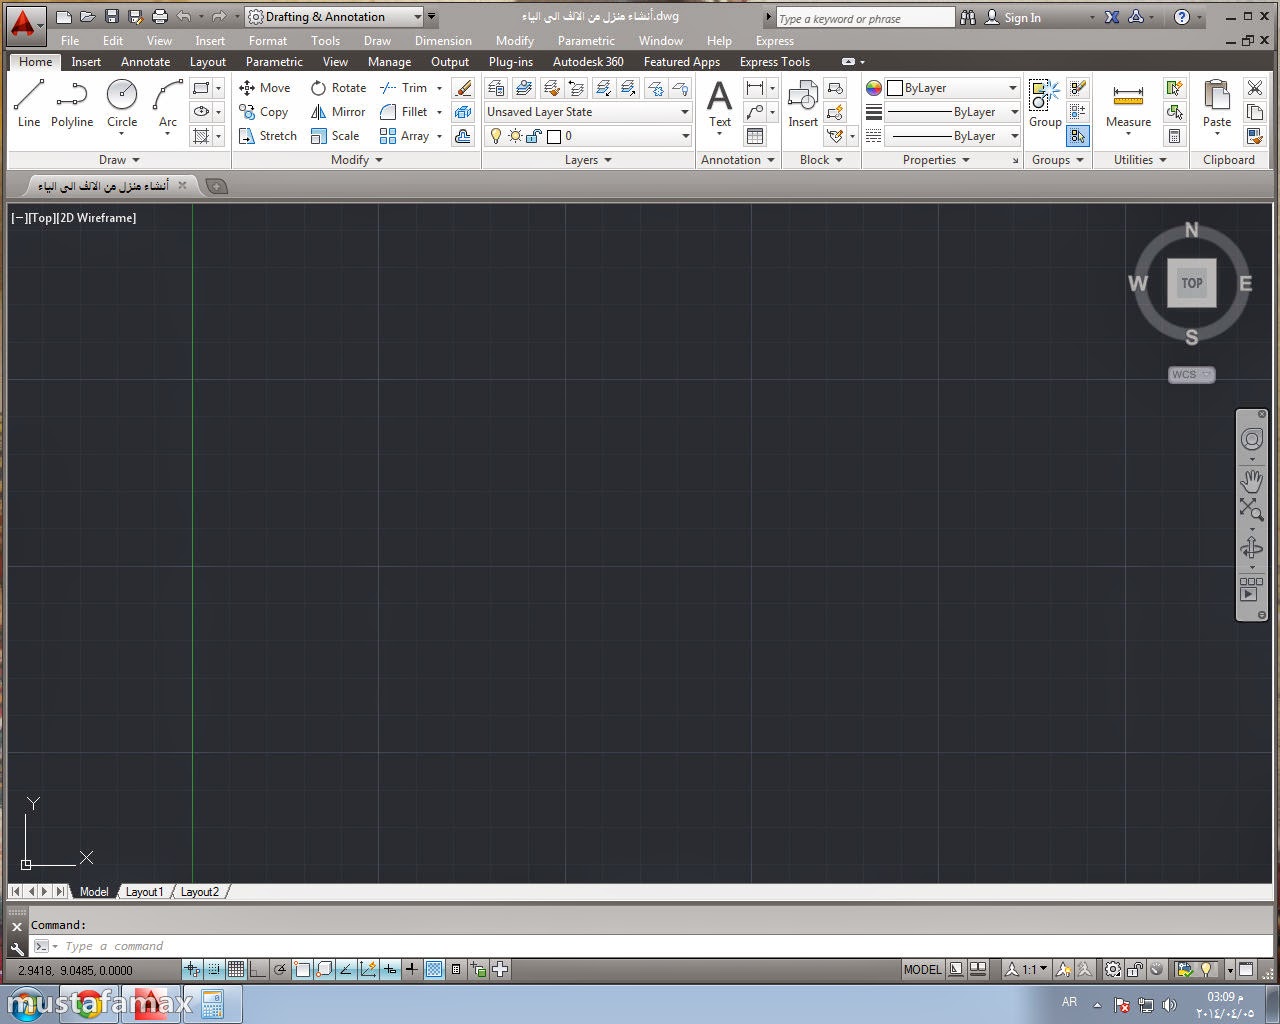Click the Plot print icon in quick access toolbar
This screenshot has height=1024, width=1280.
159,17
